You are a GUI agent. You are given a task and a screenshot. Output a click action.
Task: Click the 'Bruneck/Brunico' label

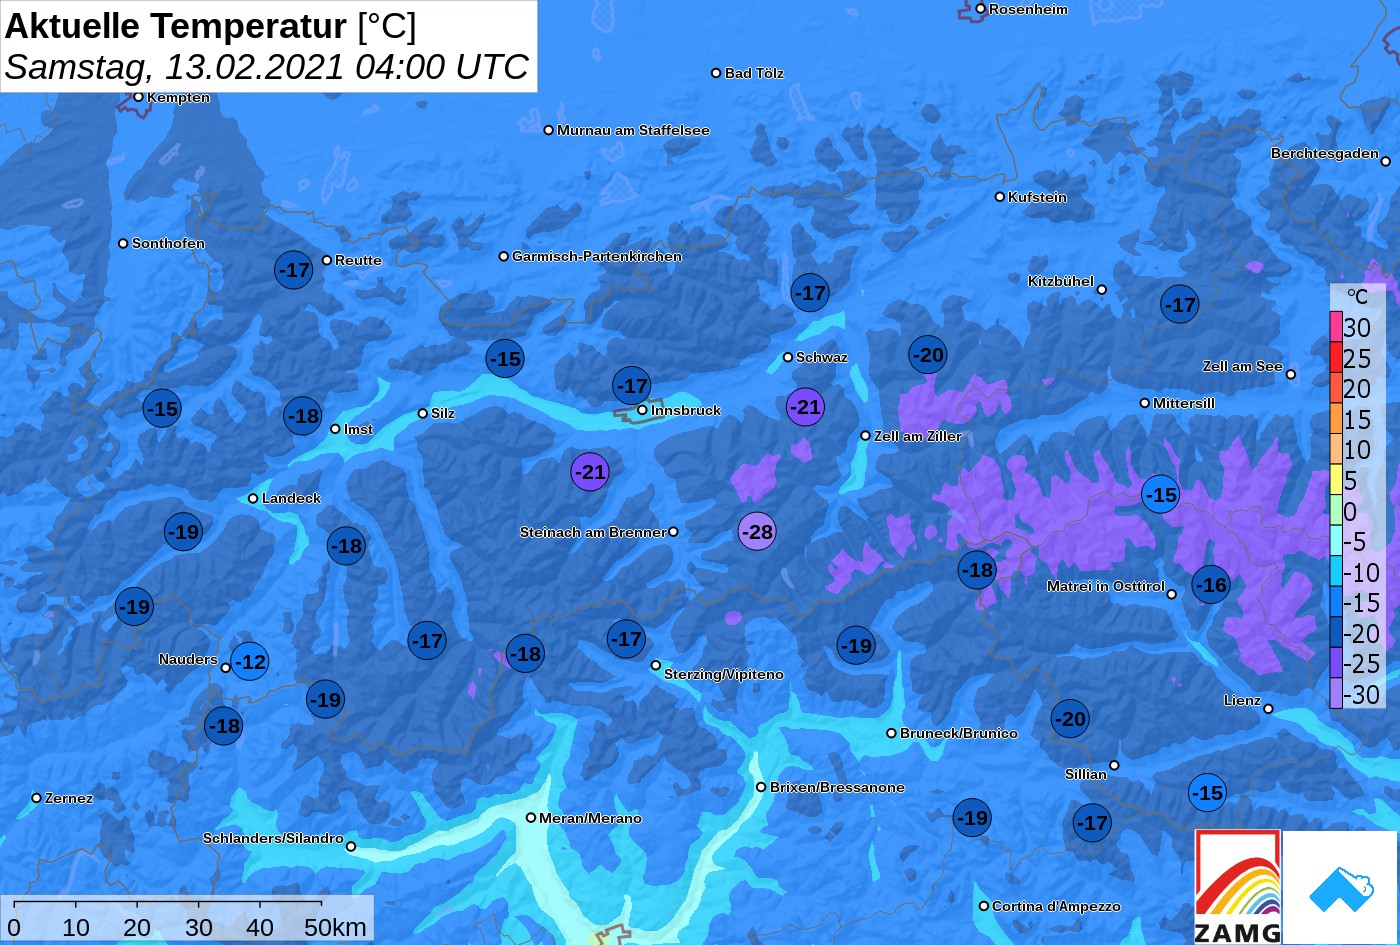click(959, 733)
